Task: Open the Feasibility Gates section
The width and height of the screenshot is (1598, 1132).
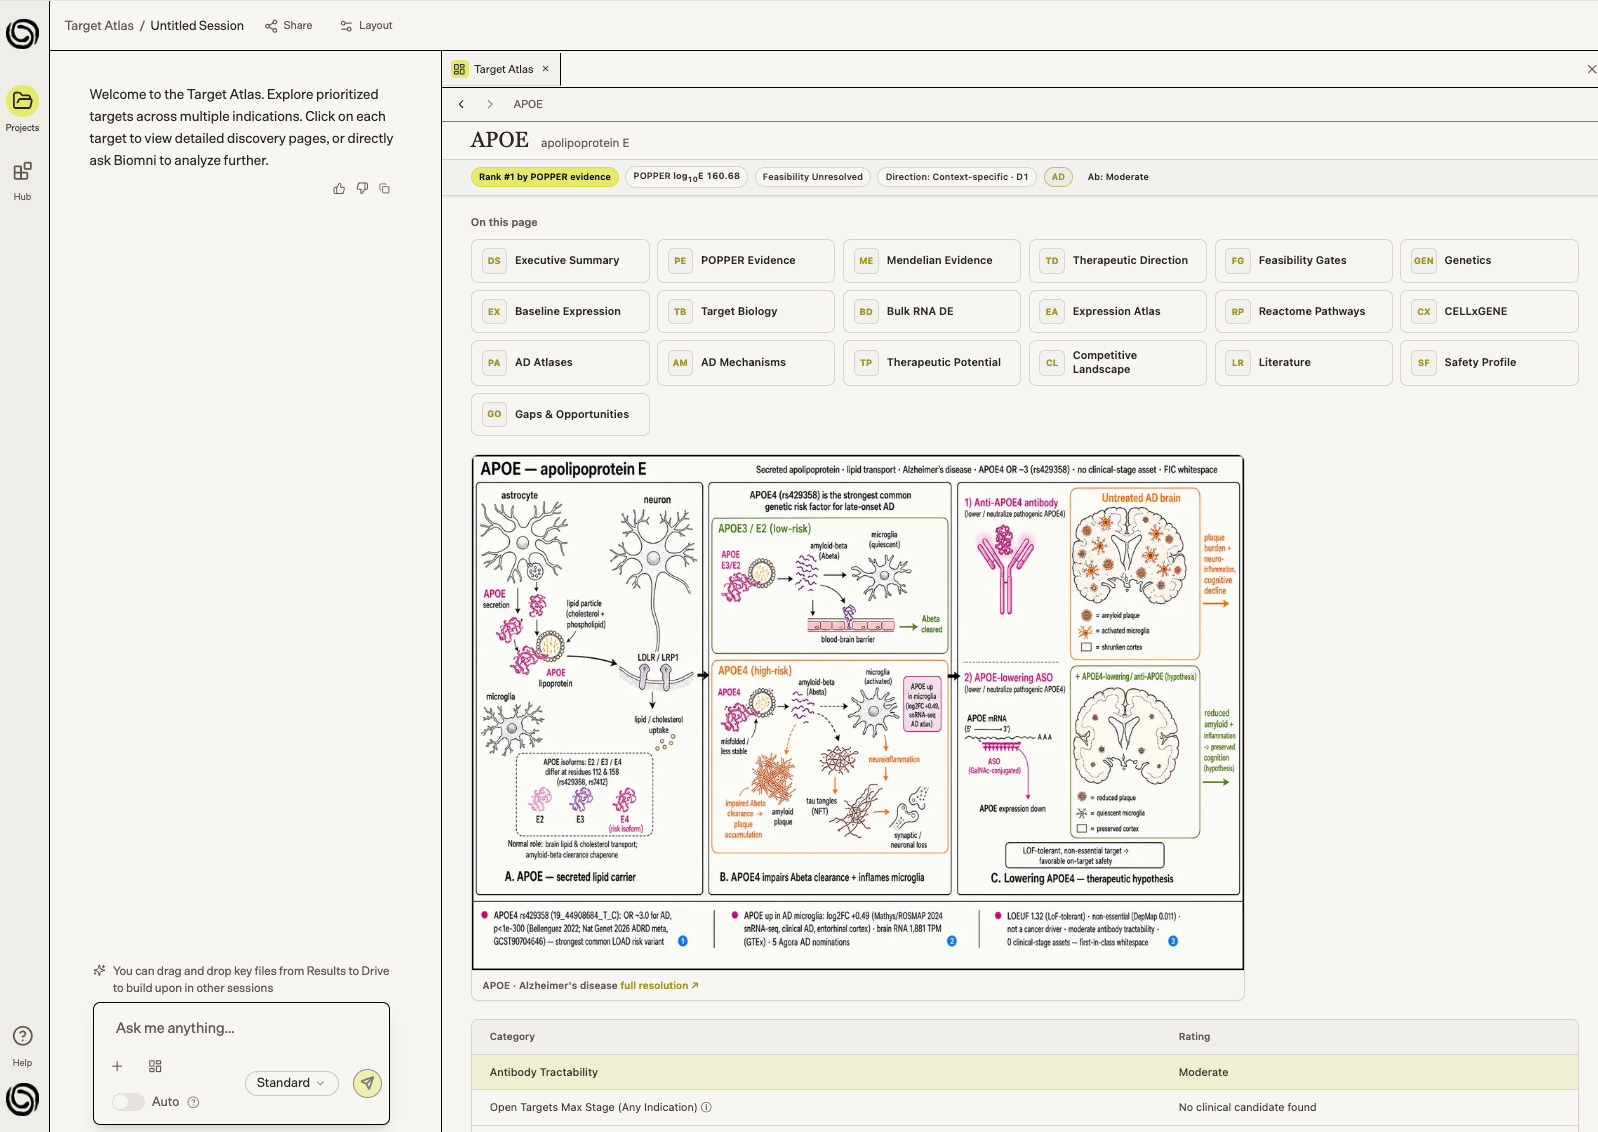Action: 1304,261
